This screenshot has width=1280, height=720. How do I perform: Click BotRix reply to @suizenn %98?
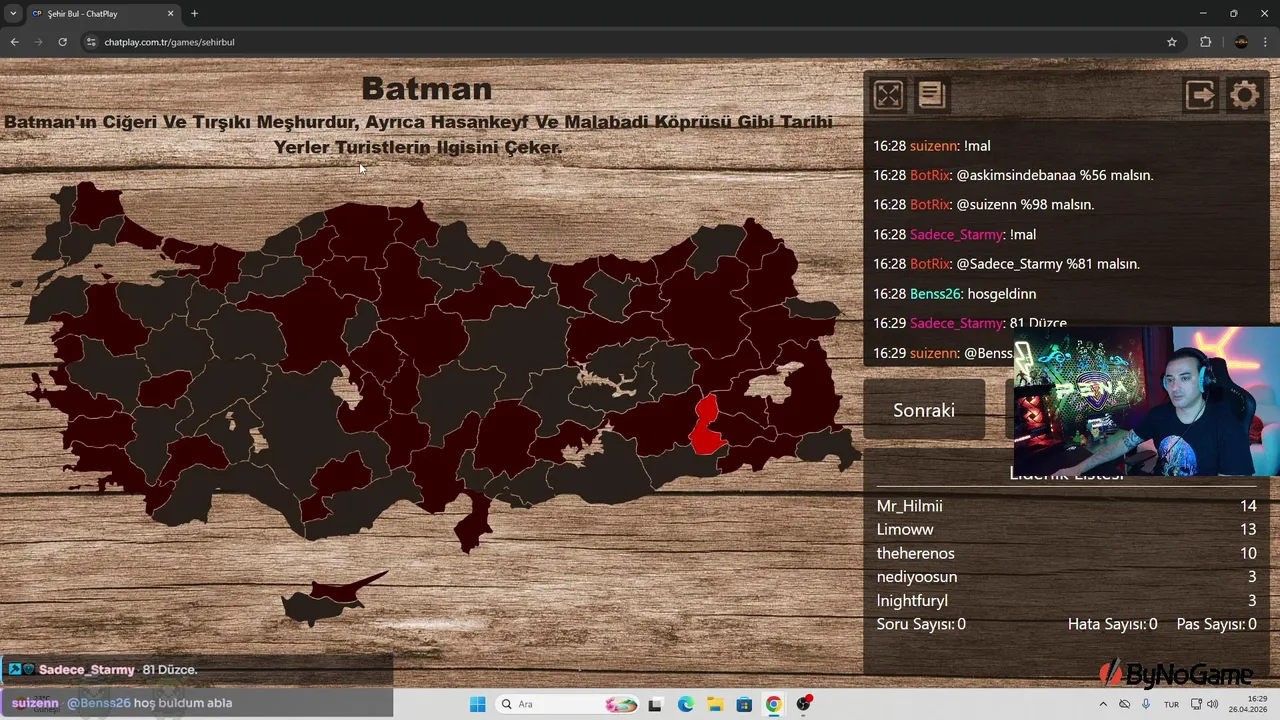tap(984, 205)
